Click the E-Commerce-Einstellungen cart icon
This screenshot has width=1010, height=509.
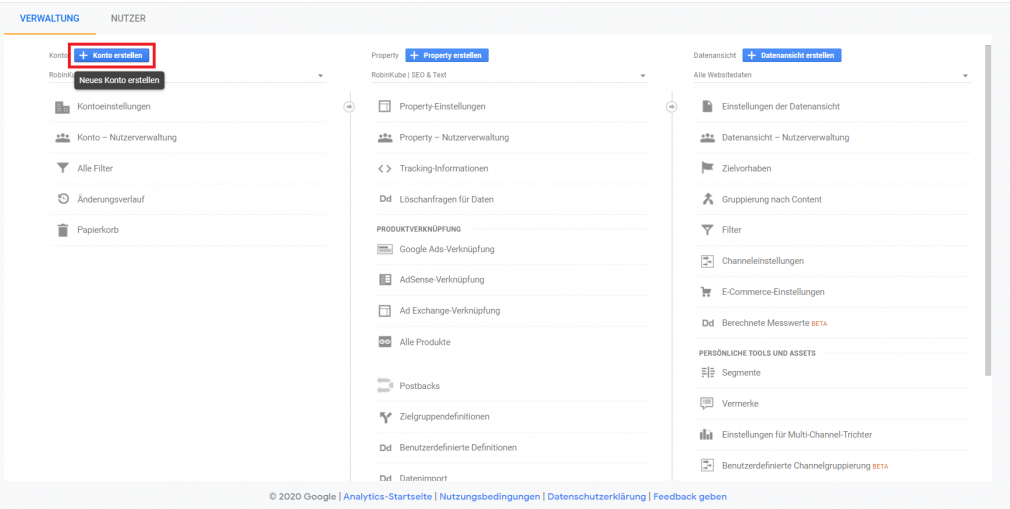[707, 292]
